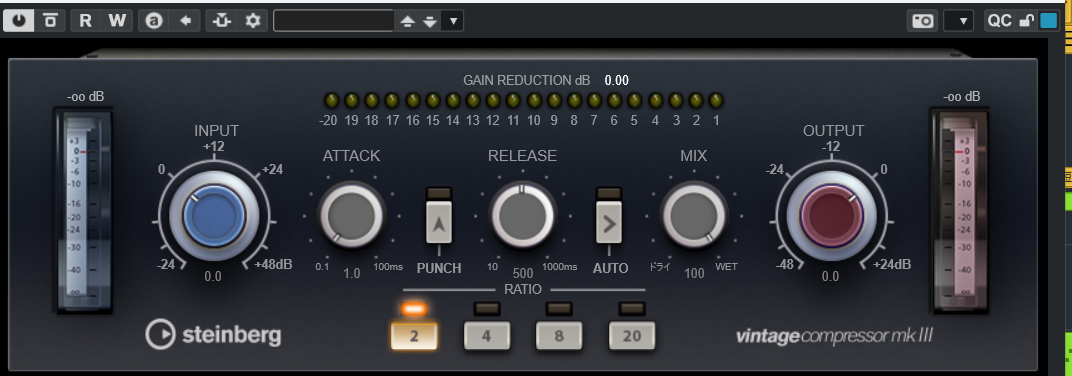Load previous preset with up arrow

click(407, 21)
